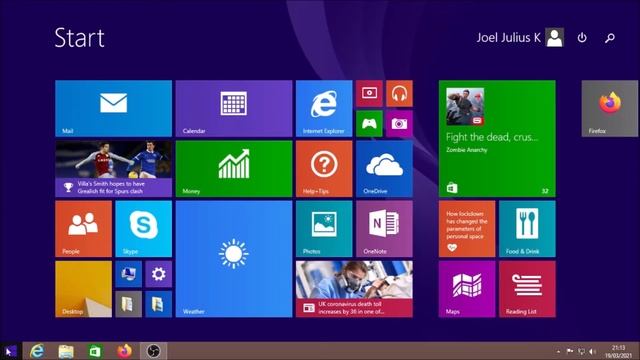The width and height of the screenshot is (640, 360).
Task: Open the Money tile
Action: click(x=234, y=169)
